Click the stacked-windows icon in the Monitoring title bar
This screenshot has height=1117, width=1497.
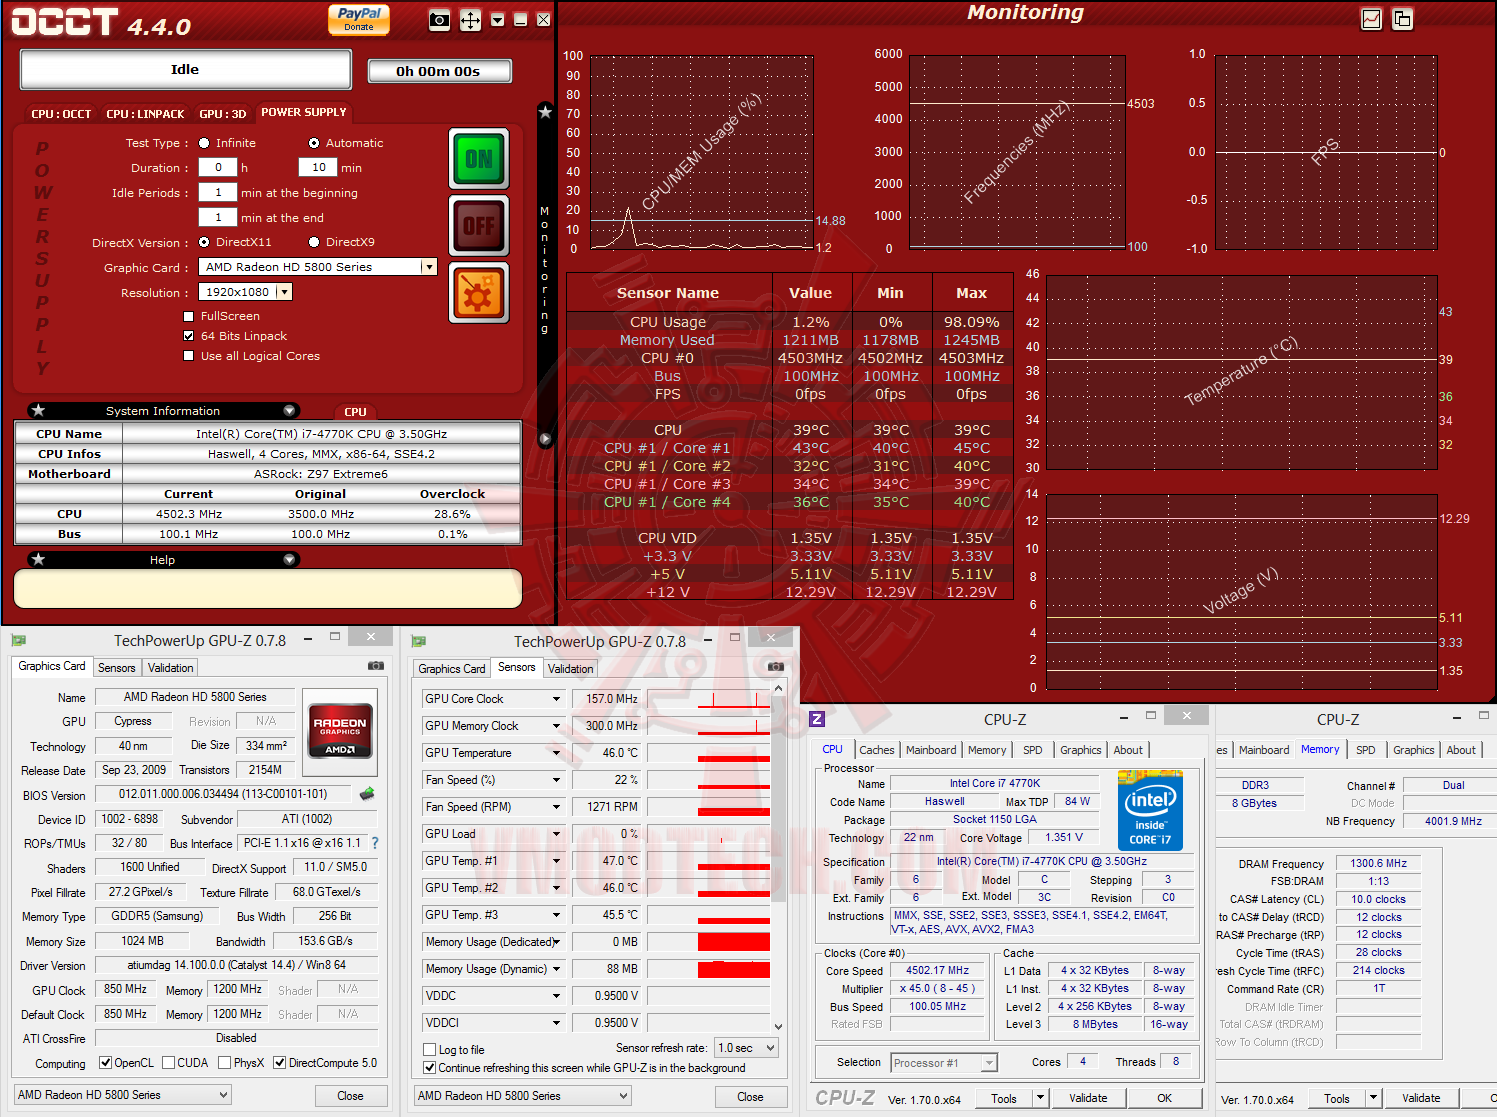(1403, 18)
